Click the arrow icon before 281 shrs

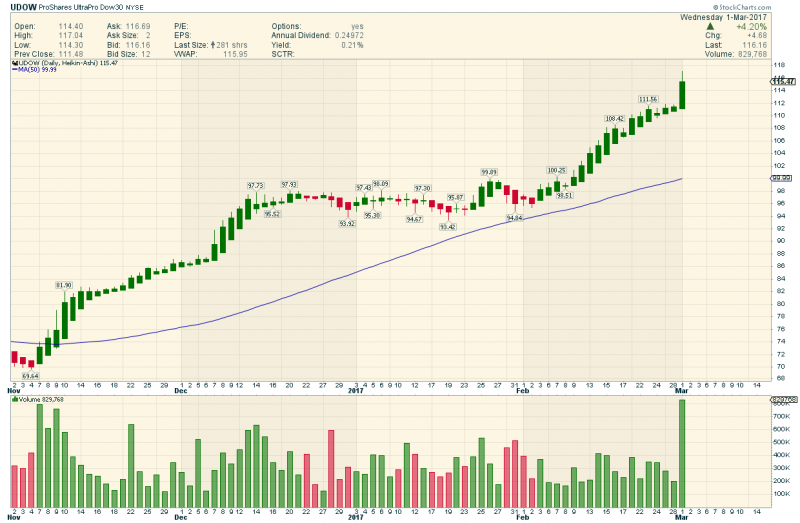212,45
